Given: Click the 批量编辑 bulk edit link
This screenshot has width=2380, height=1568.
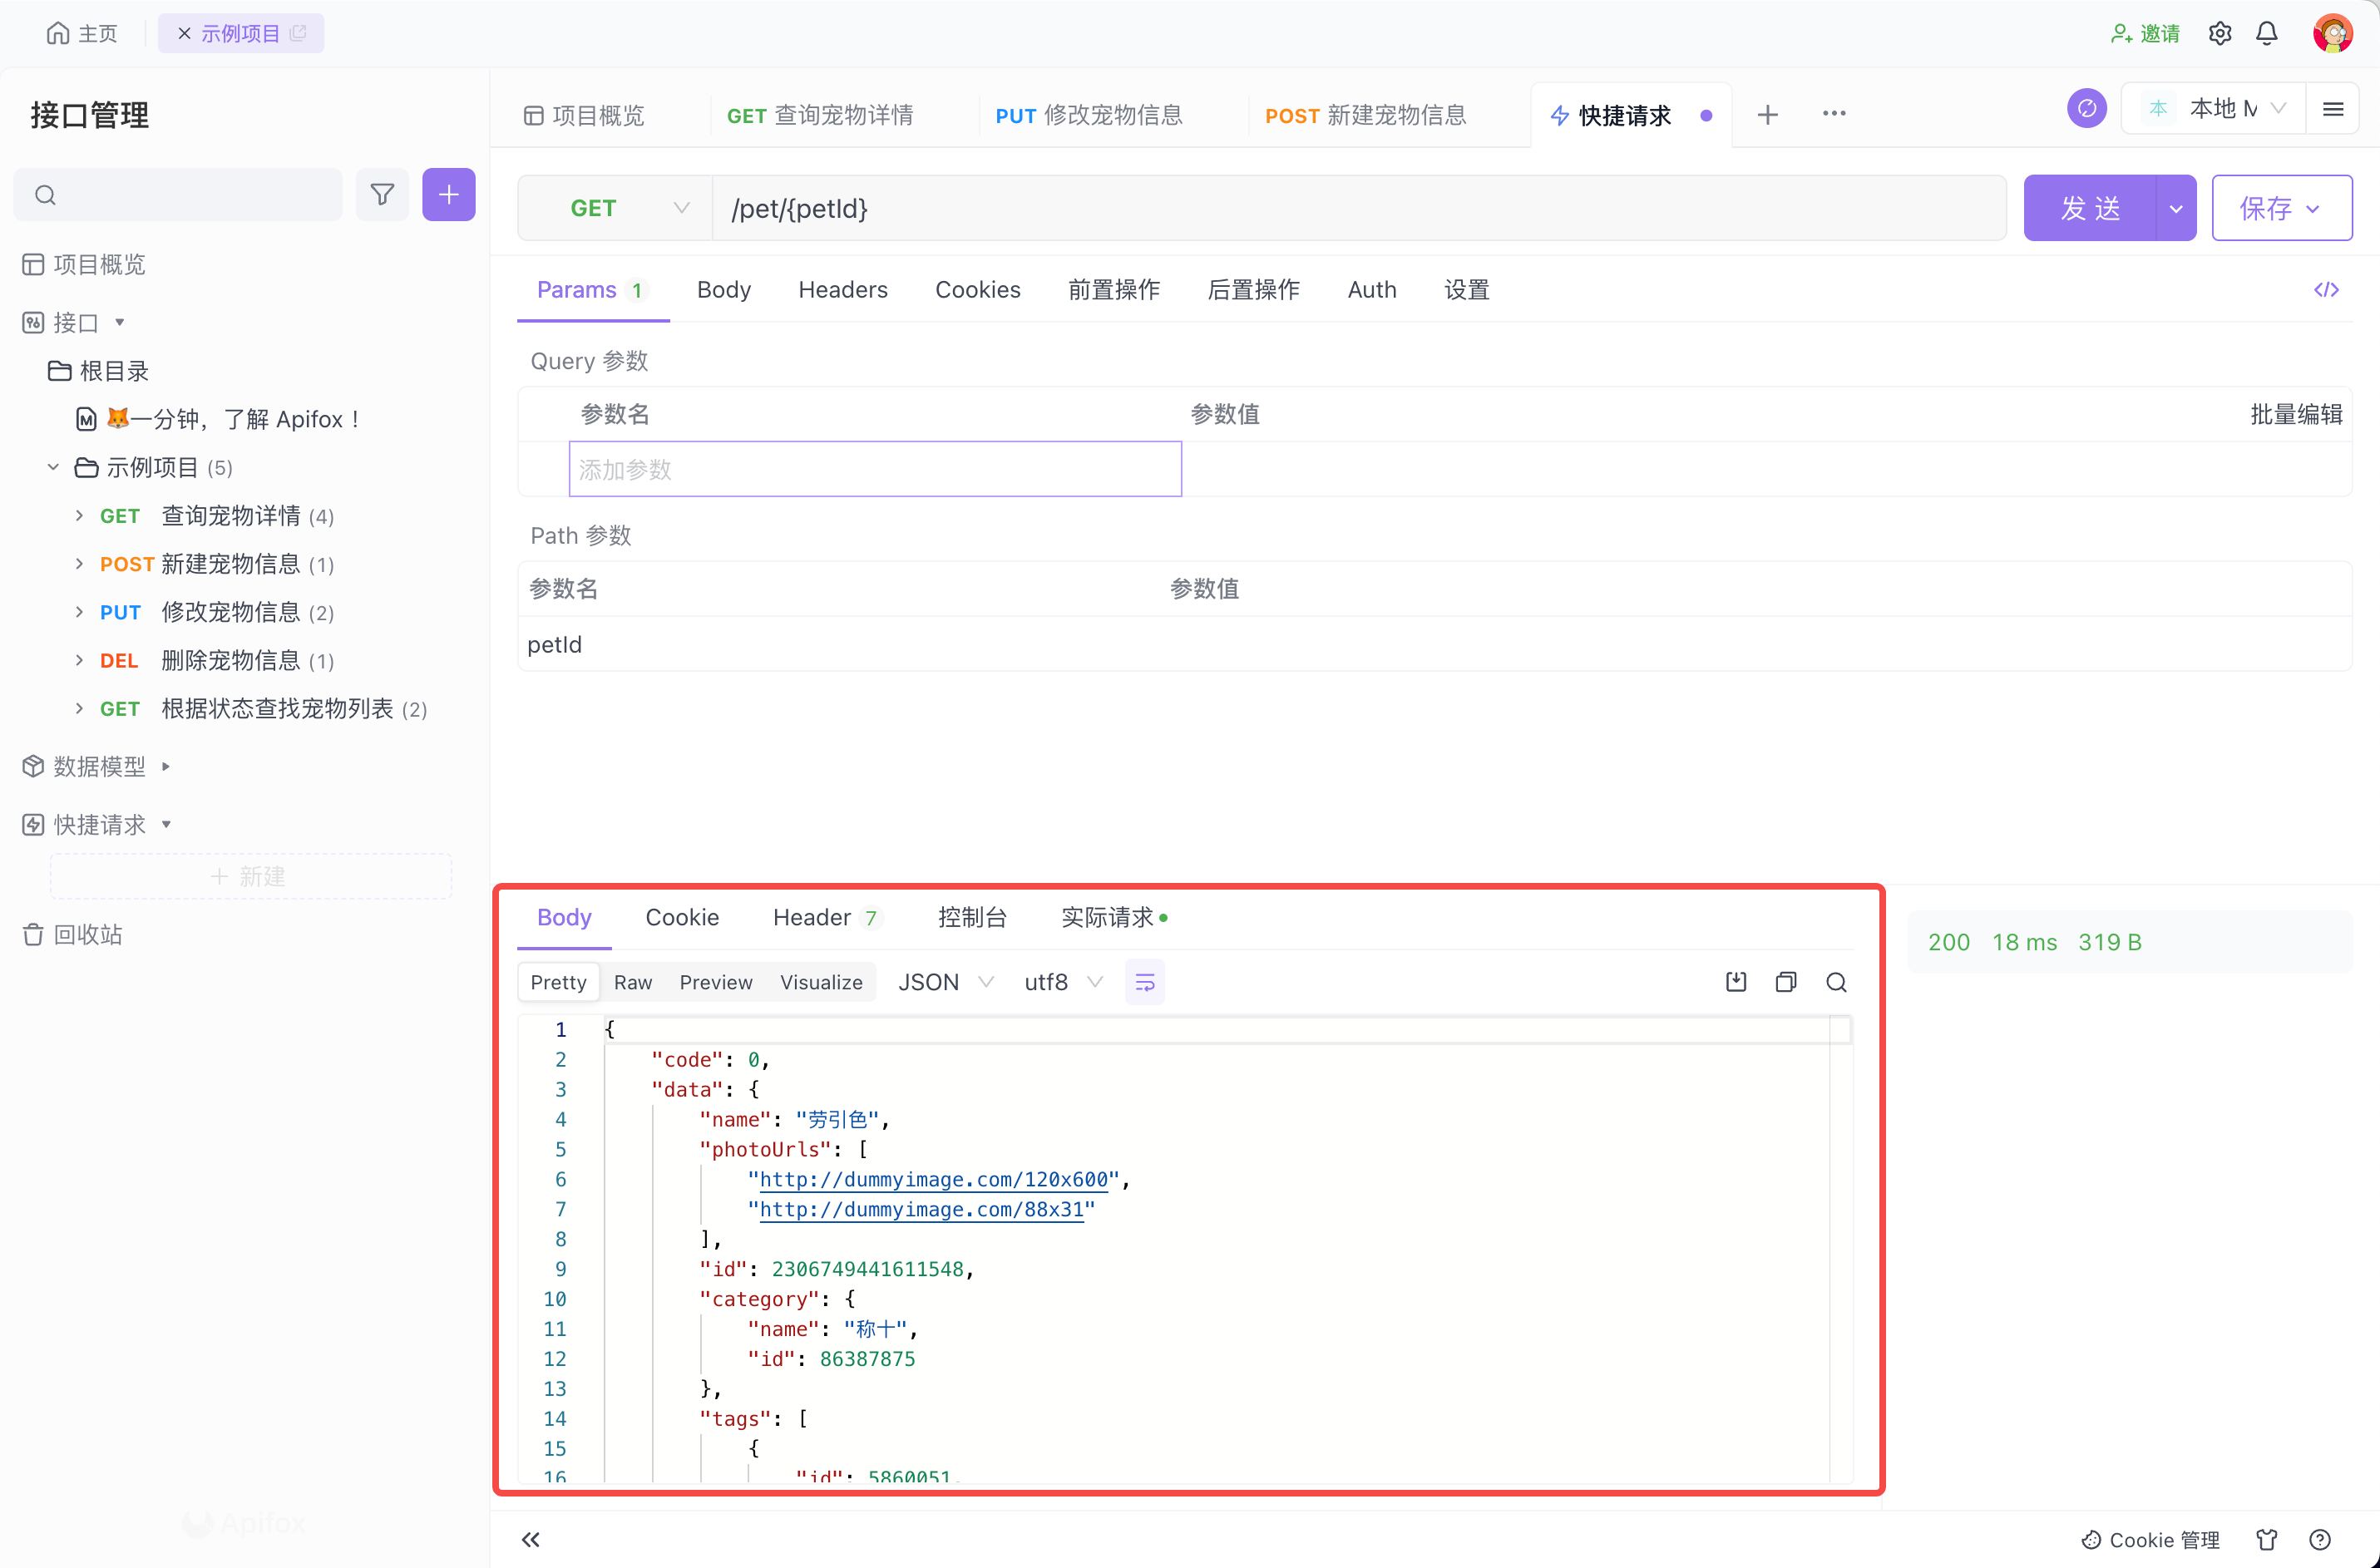Looking at the screenshot, I should point(2296,414).
